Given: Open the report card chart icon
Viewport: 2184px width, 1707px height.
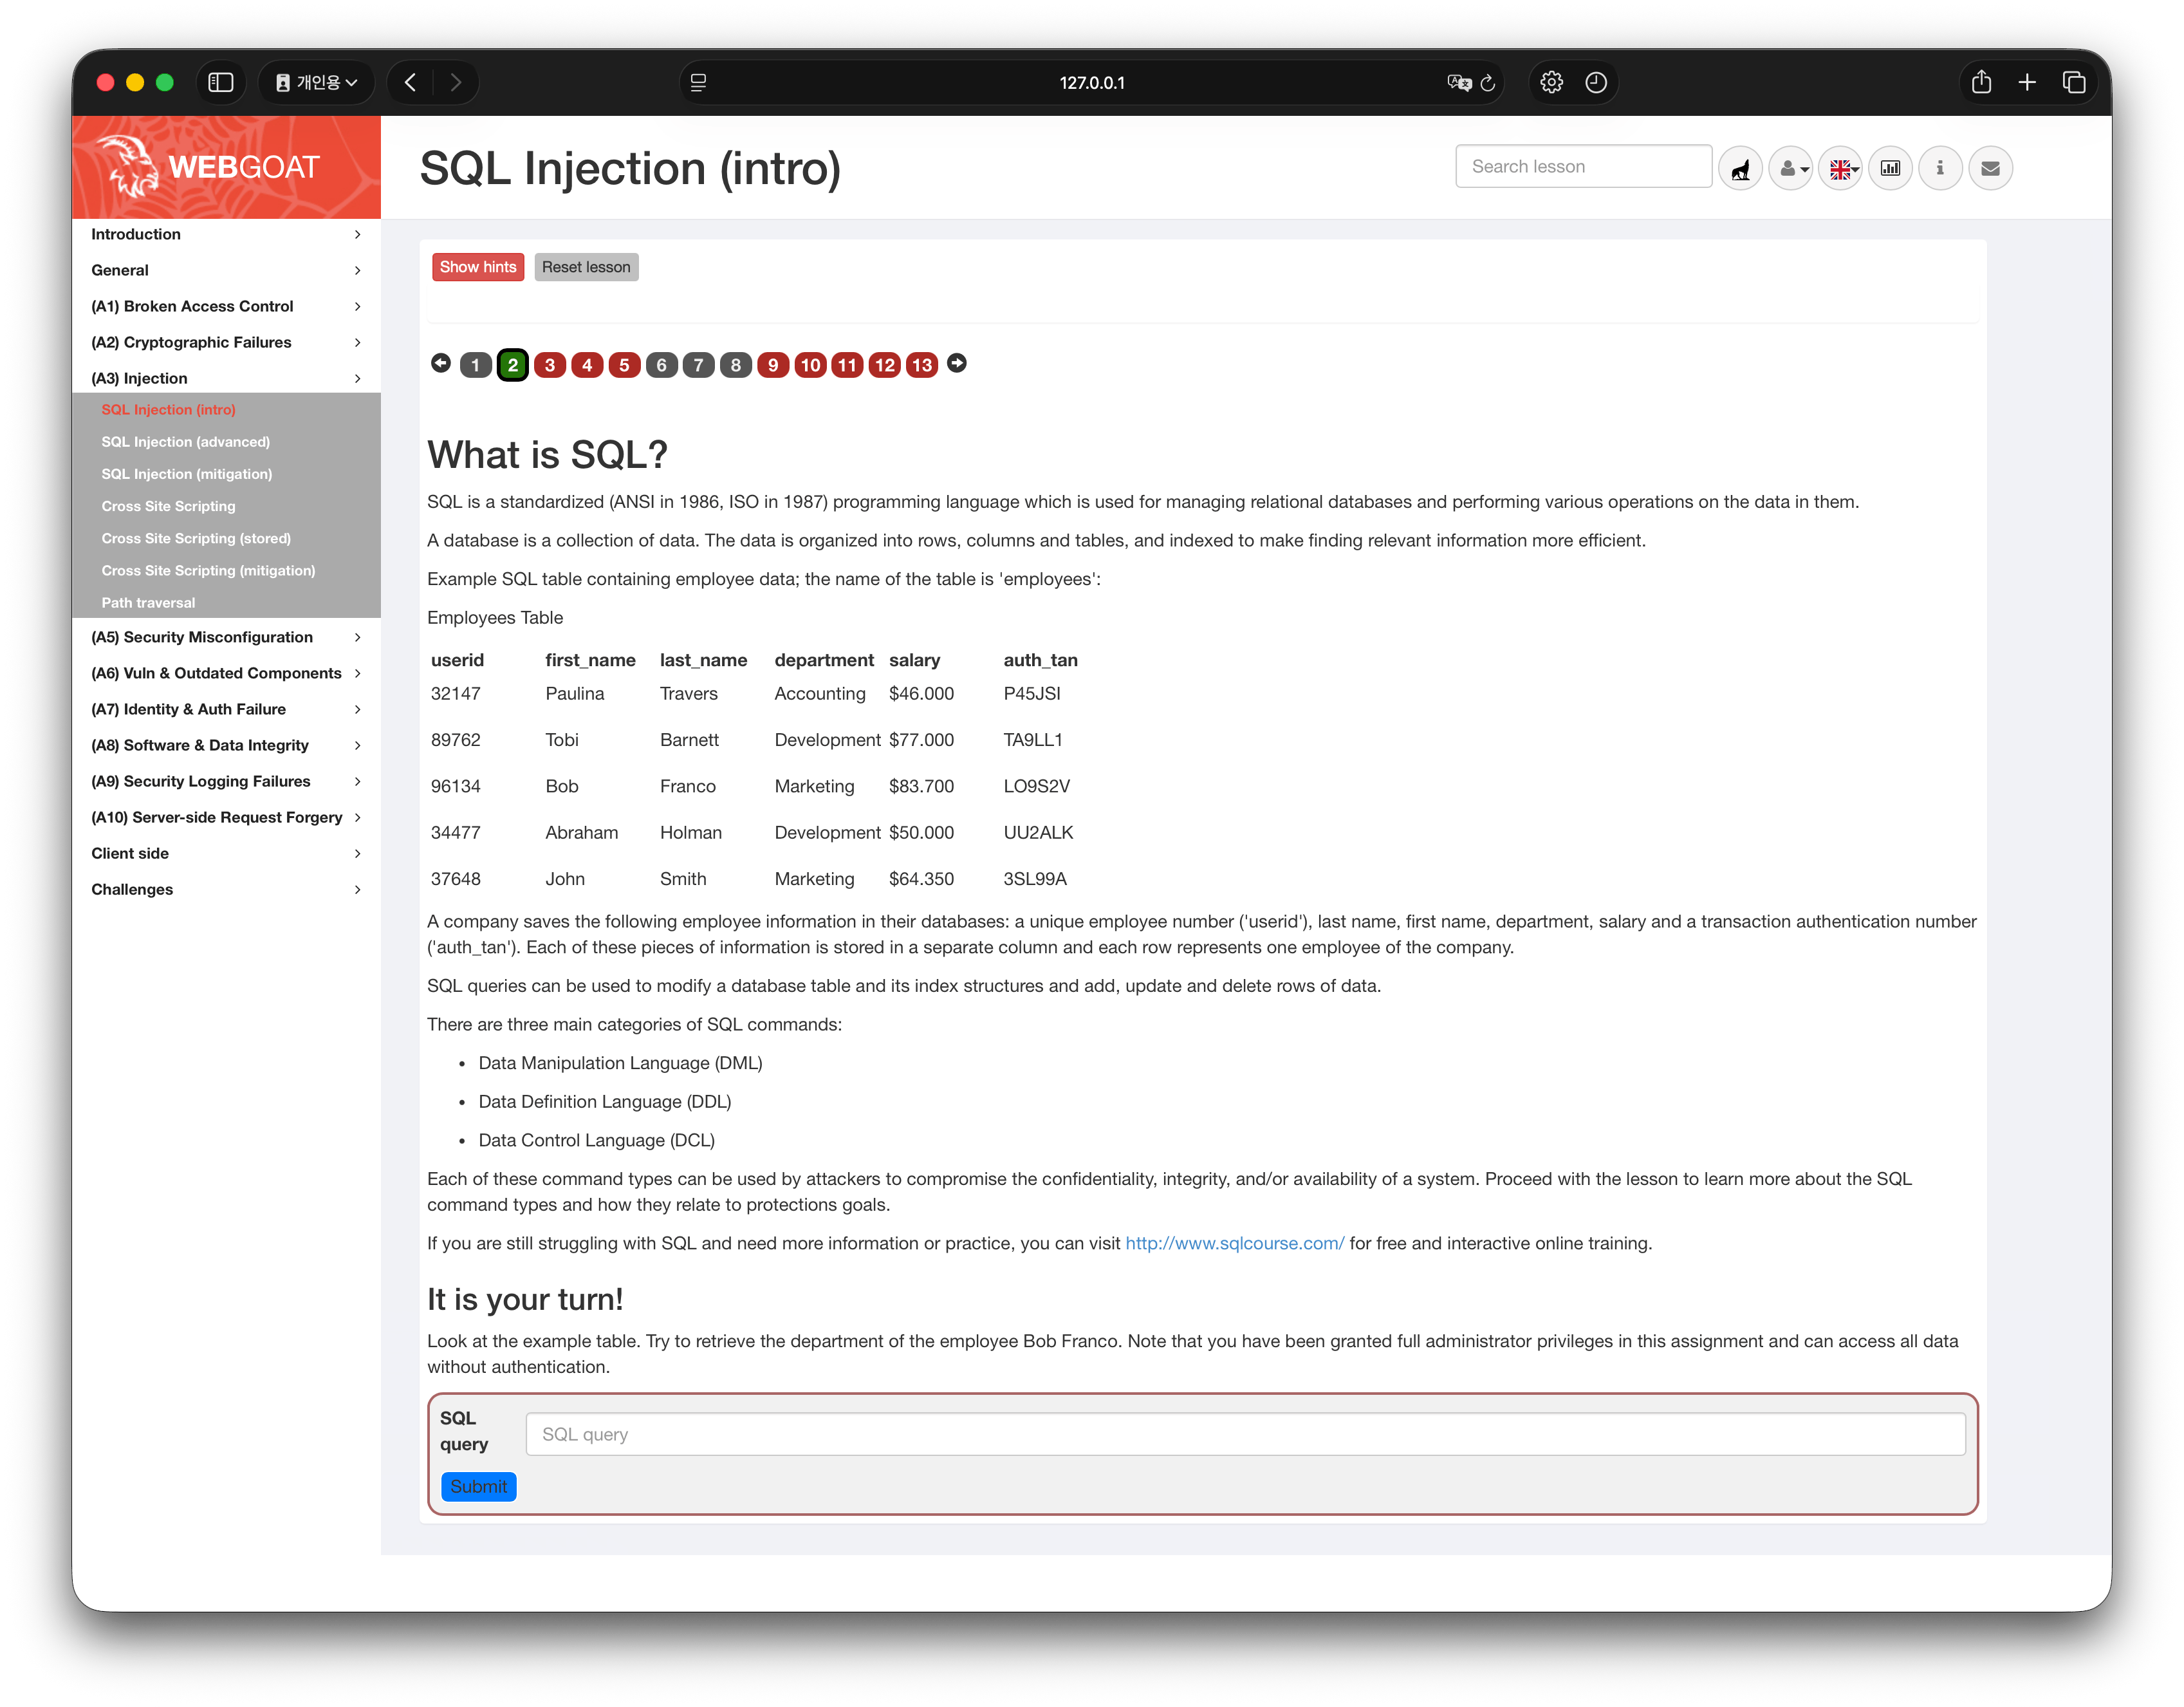Looking at the screenshot, I should click(x=1890, y=168).
